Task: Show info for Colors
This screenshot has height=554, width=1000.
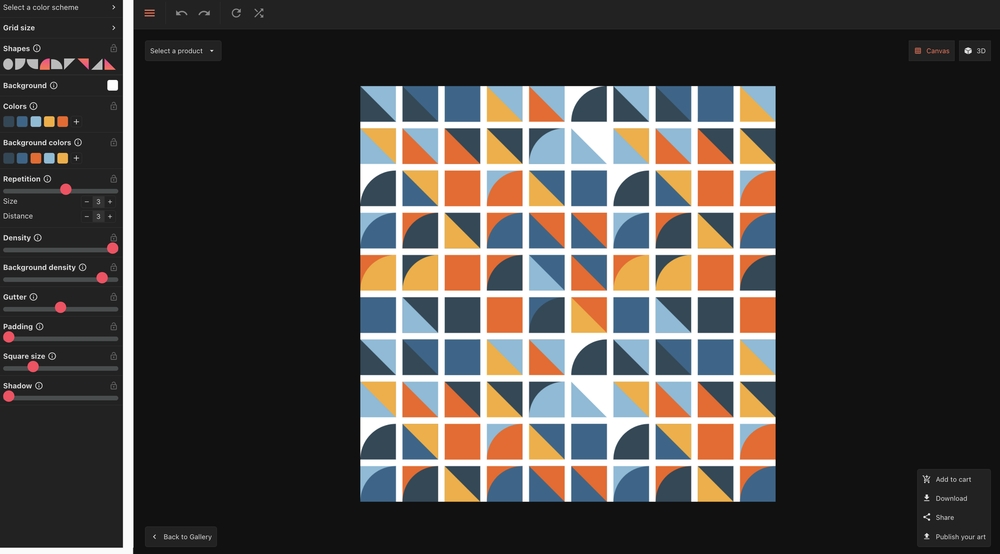Action: coord(33,106)
